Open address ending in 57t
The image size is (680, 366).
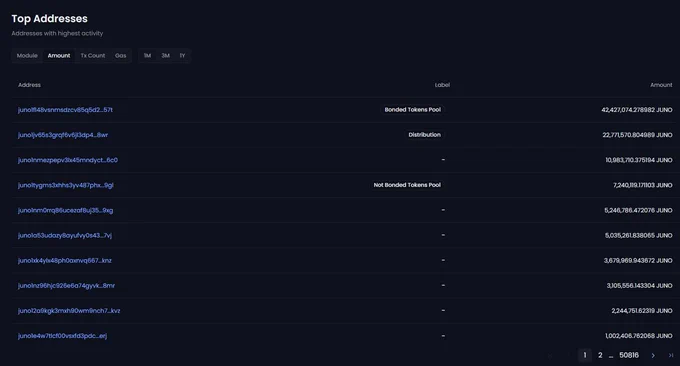[x=65, y=110]
